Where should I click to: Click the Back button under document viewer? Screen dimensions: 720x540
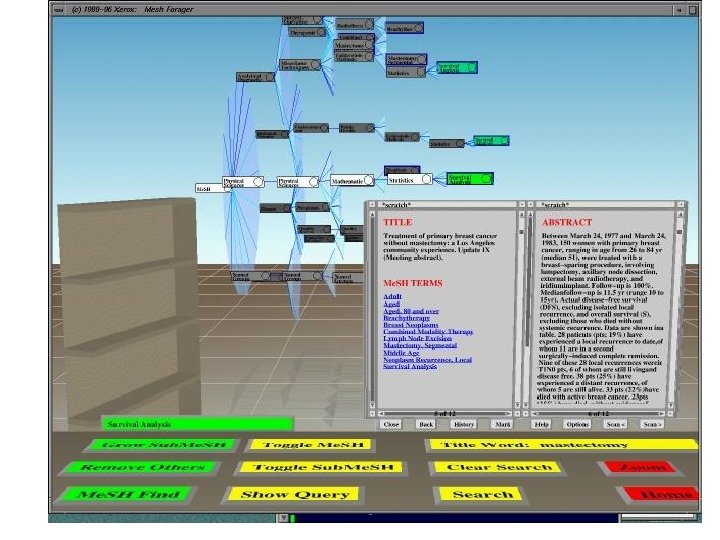426,424
